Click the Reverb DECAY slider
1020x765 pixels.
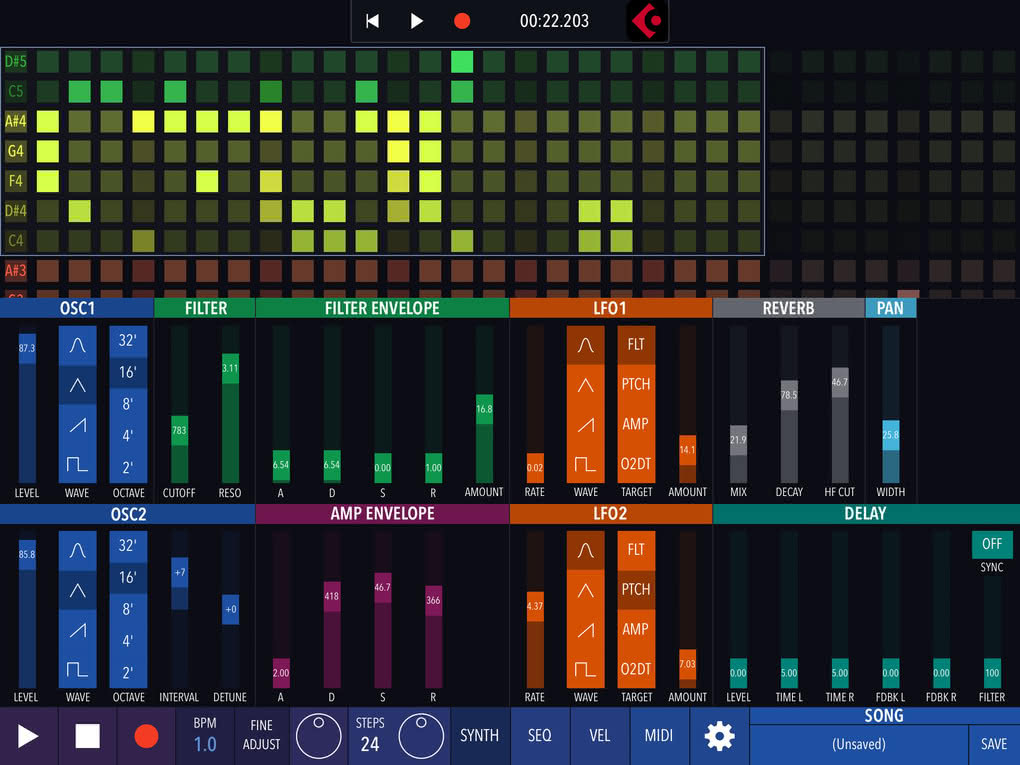tap(789, 405)
